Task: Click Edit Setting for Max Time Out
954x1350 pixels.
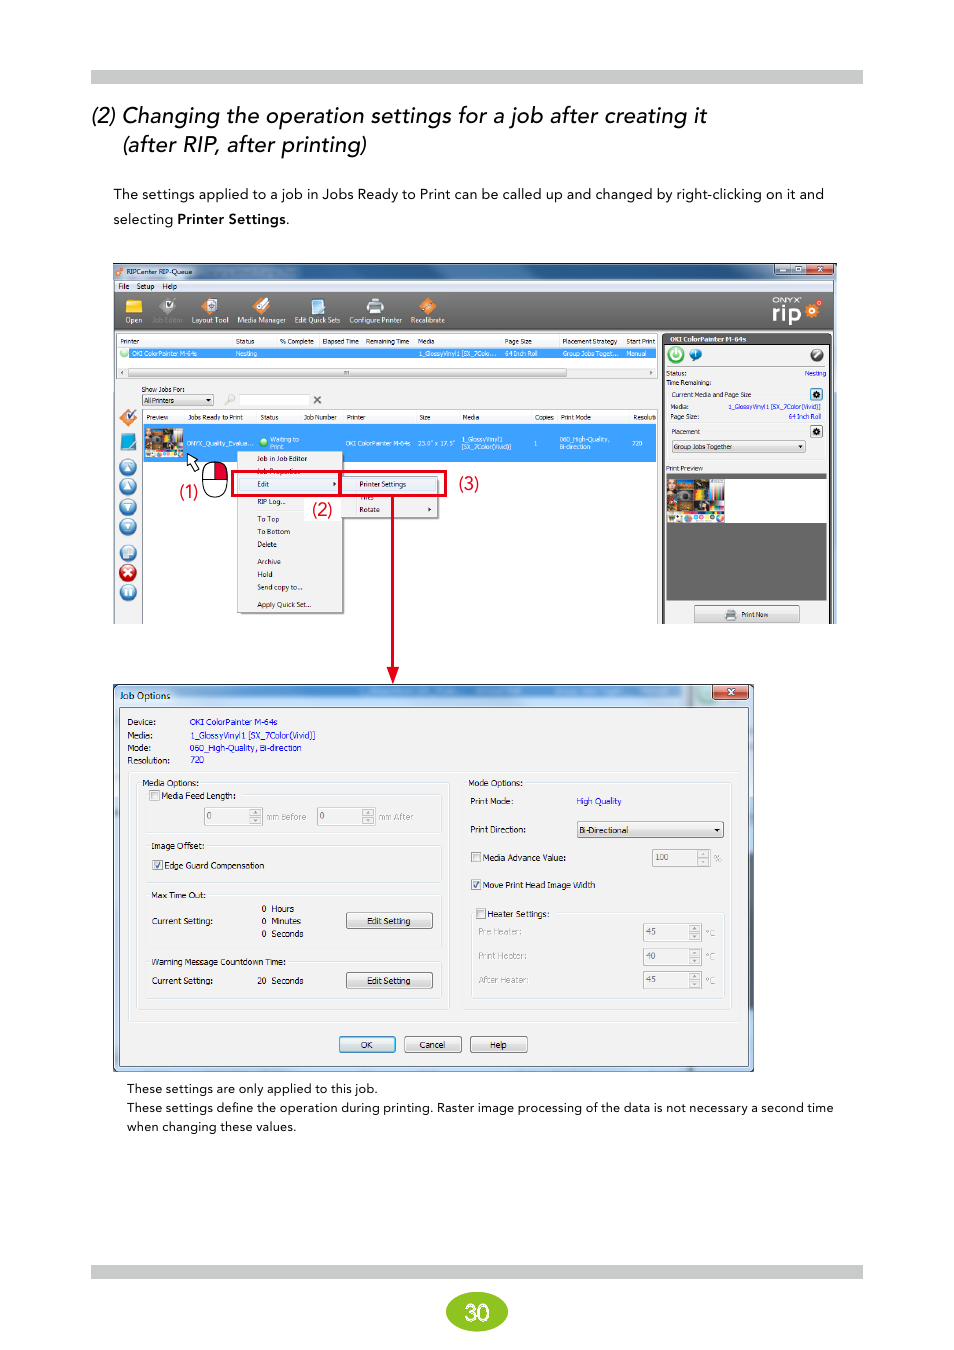Action: coord(389,921)
